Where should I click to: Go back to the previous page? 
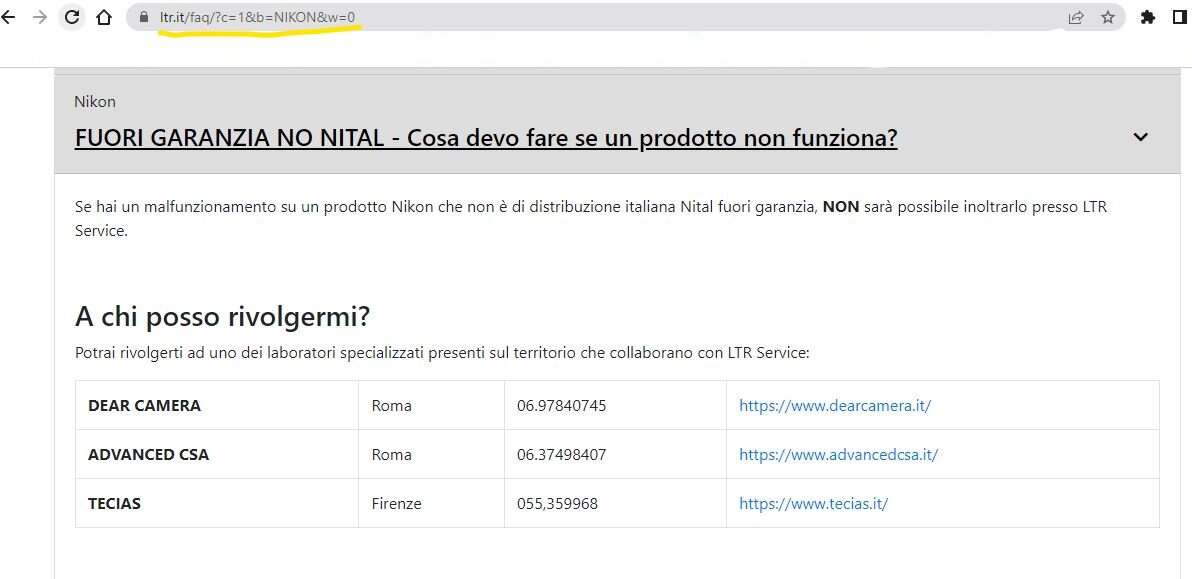pyautogui.click(x=8, y=17)
